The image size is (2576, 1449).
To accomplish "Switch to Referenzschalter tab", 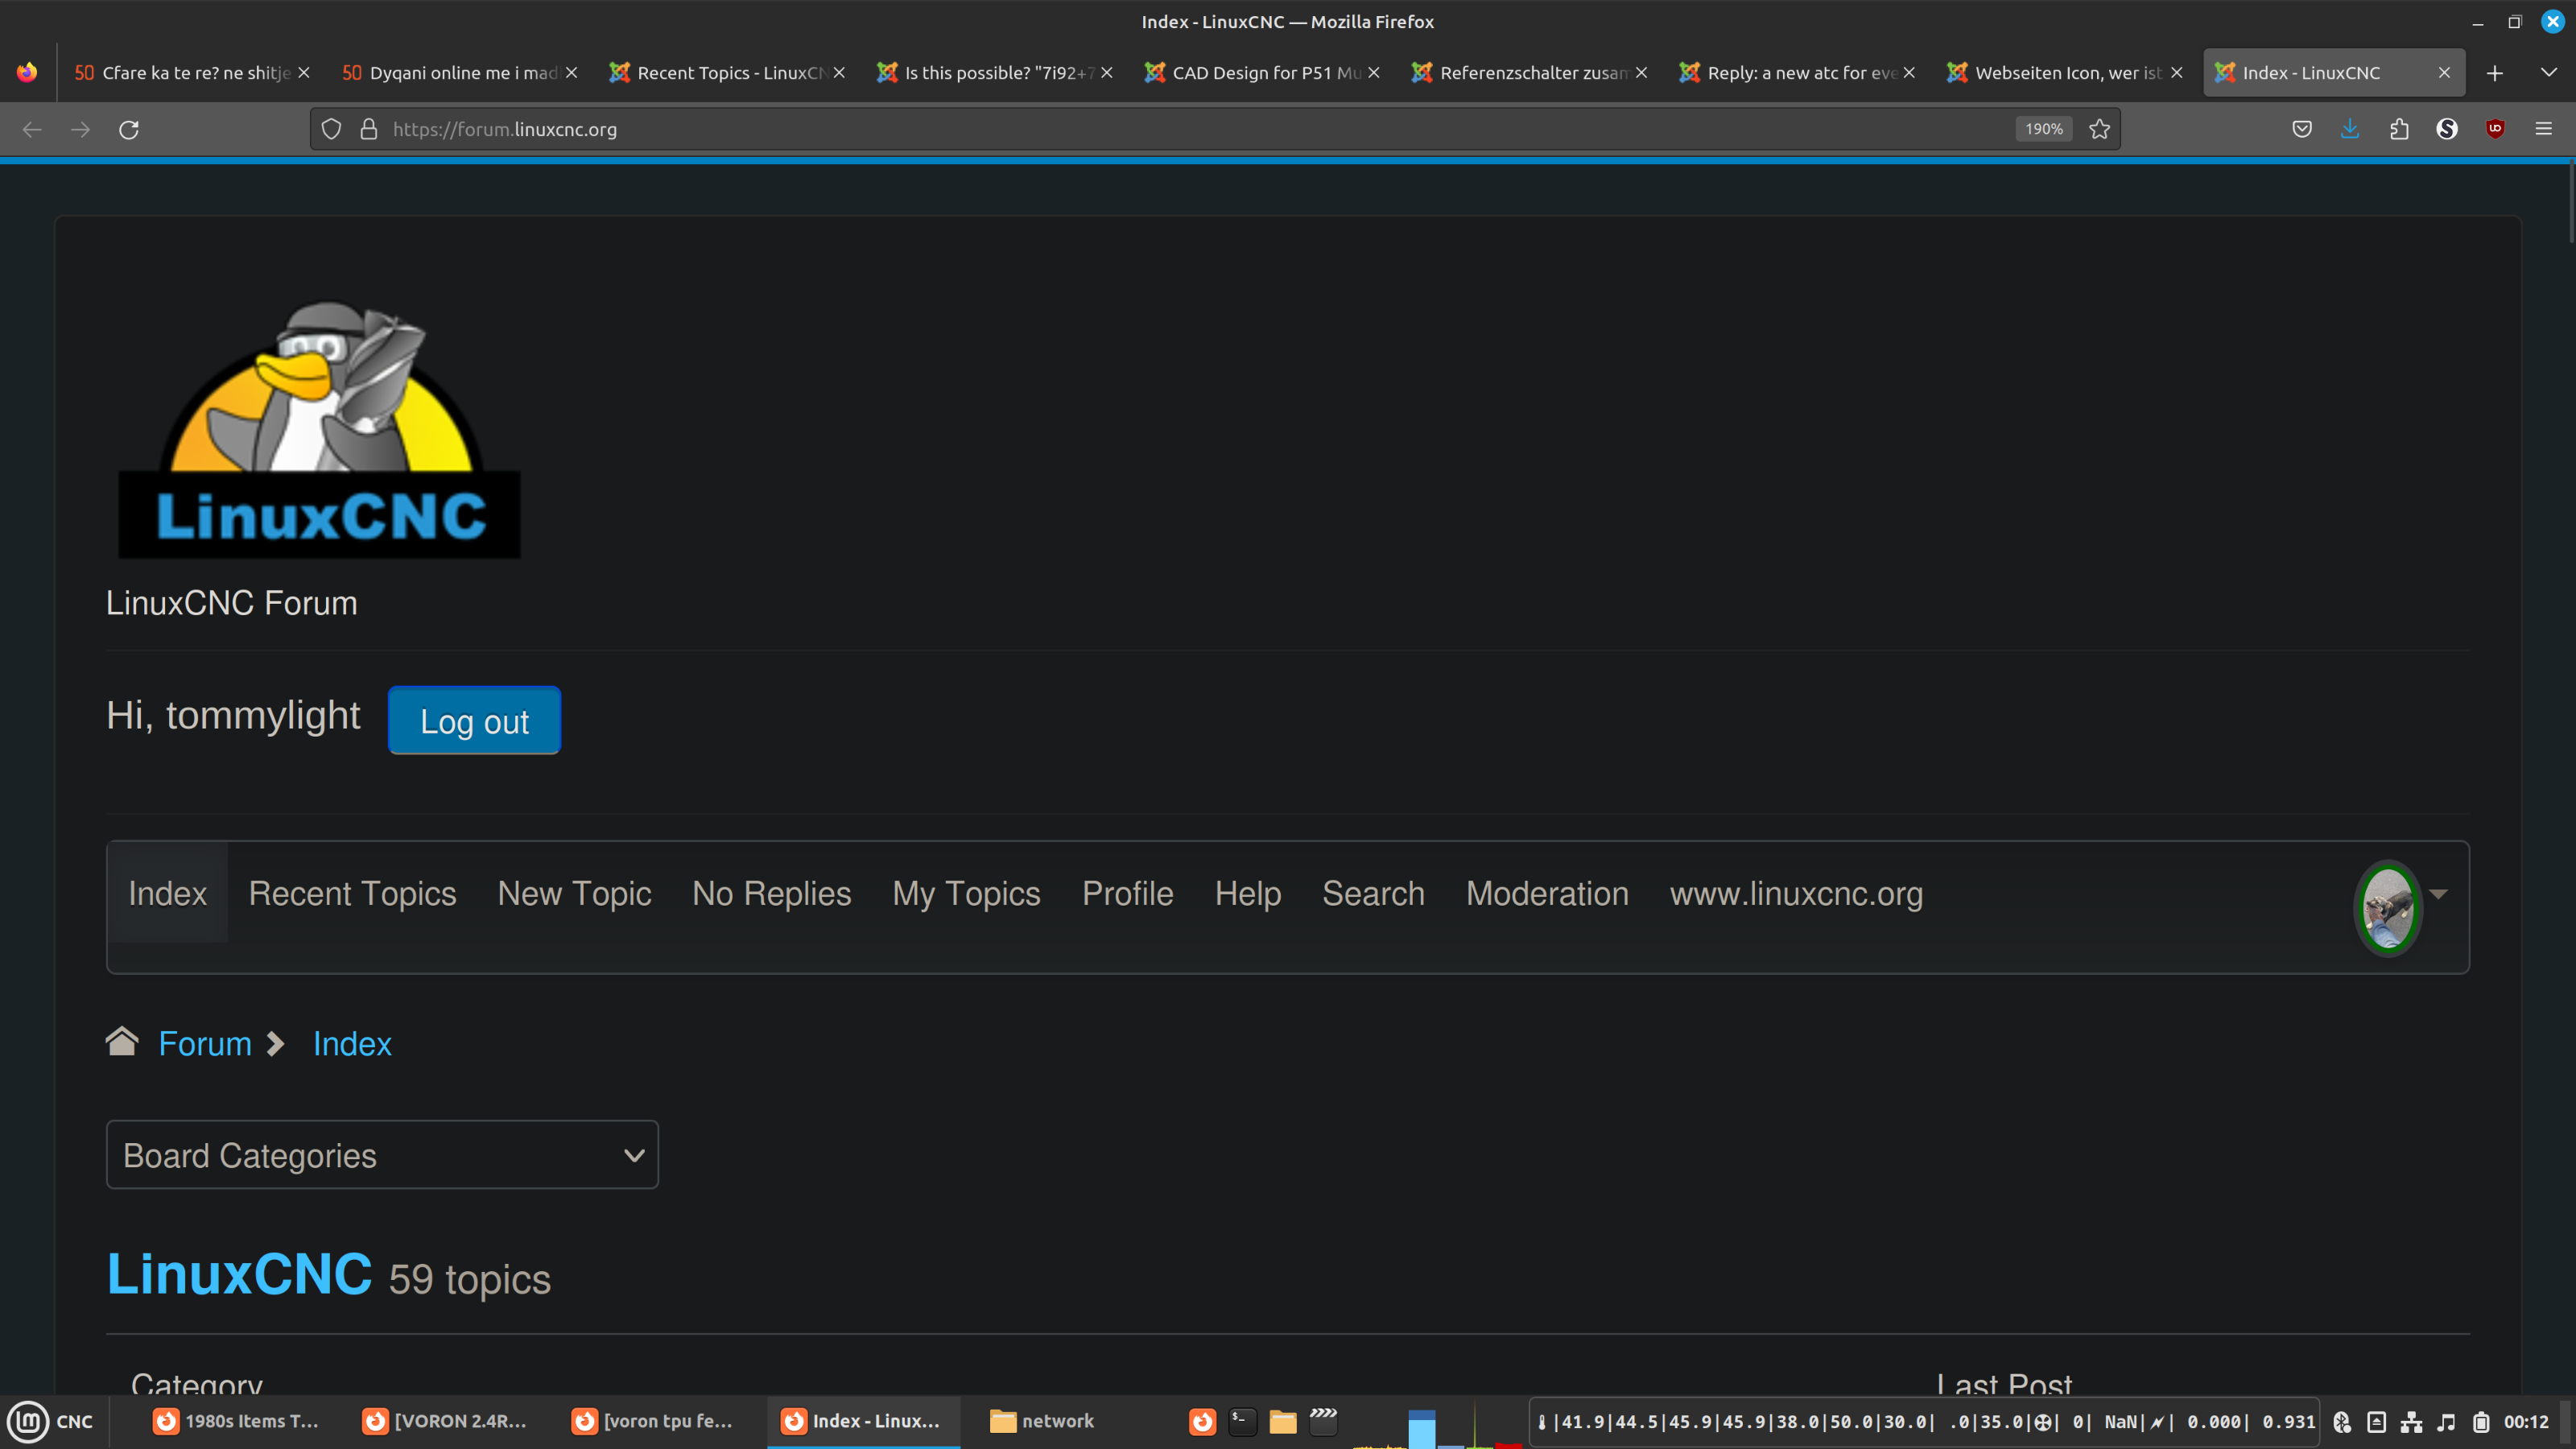I will click(x=1530, y=73).
